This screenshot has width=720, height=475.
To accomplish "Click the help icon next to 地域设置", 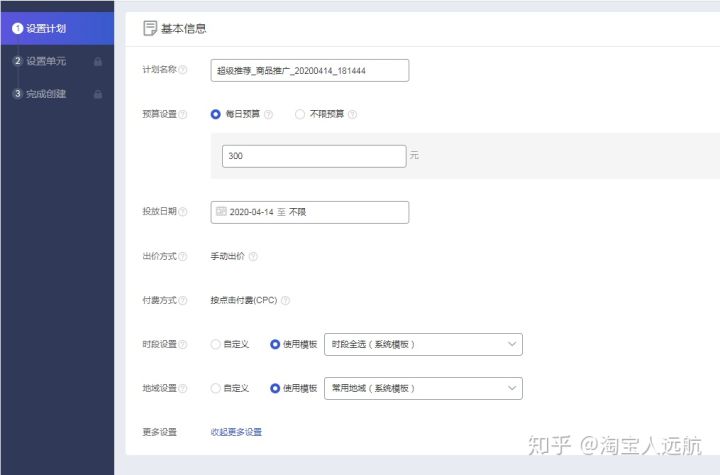I will pyautogui.click(x=183, y=389).
